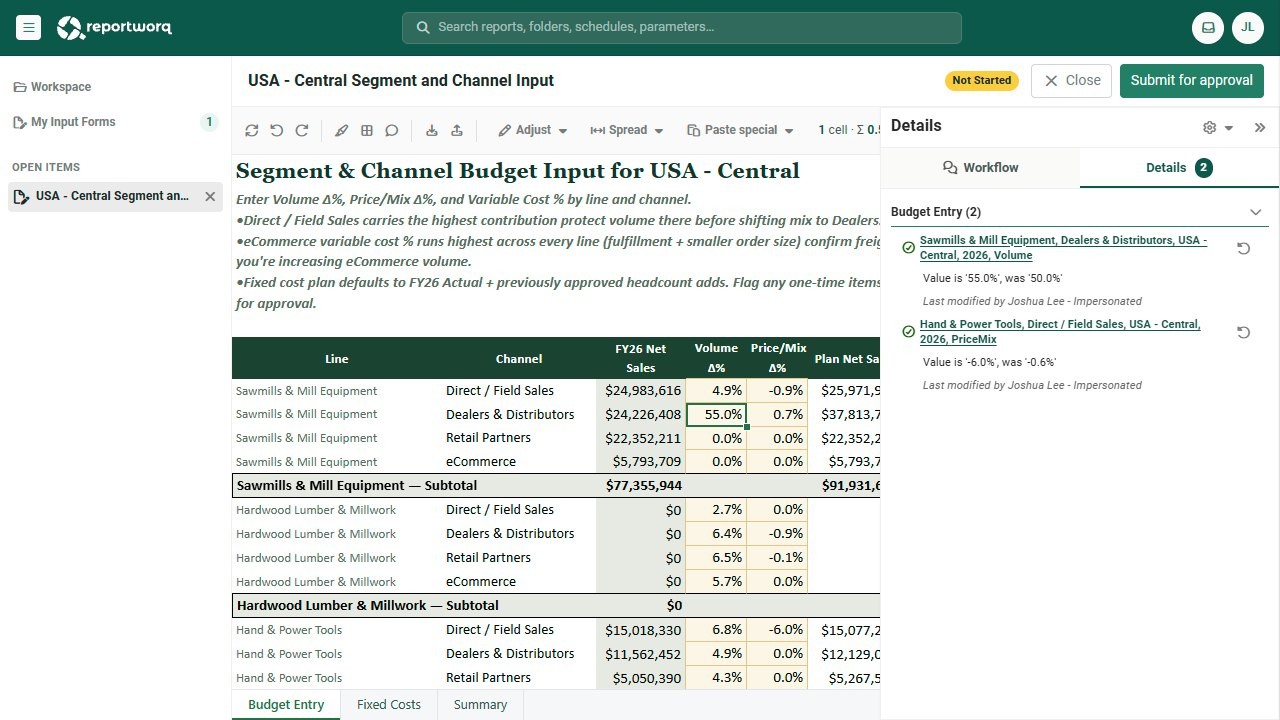Screen dimensions: 1280x720
Task: Select the $15,018,330 FY26 Net Sales cell
Action: pyautogui.click(x=641, y=630)
